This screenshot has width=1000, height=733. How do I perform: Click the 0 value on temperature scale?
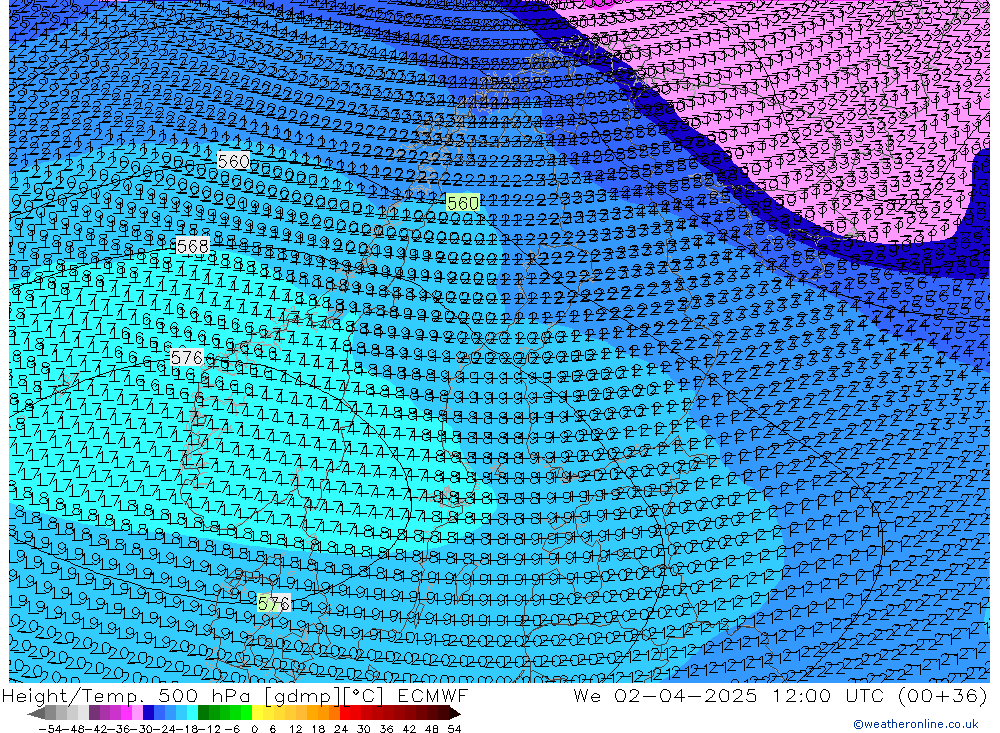click(x=254, y=729)
